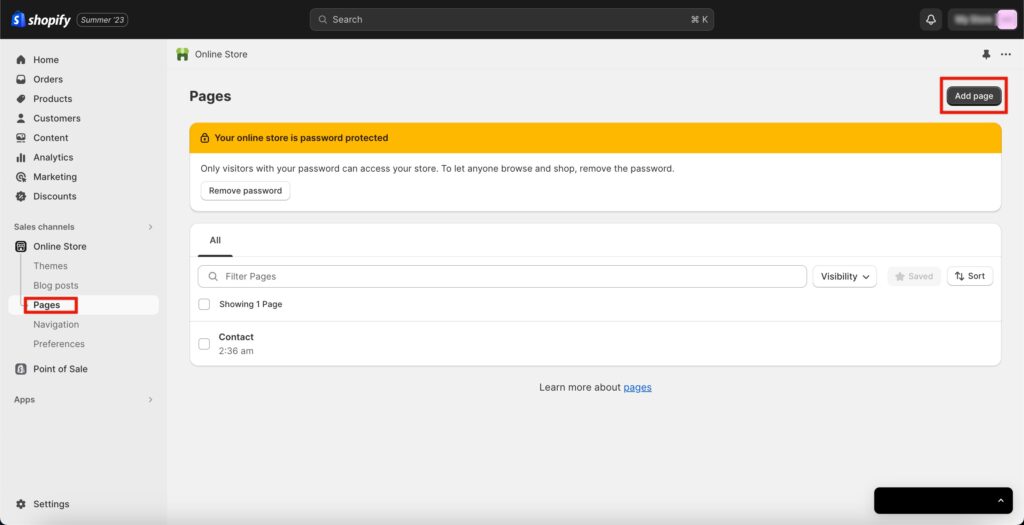1024x525 pixels.
Task: Click the Point of Sale icon
Action: pos(21,369)
